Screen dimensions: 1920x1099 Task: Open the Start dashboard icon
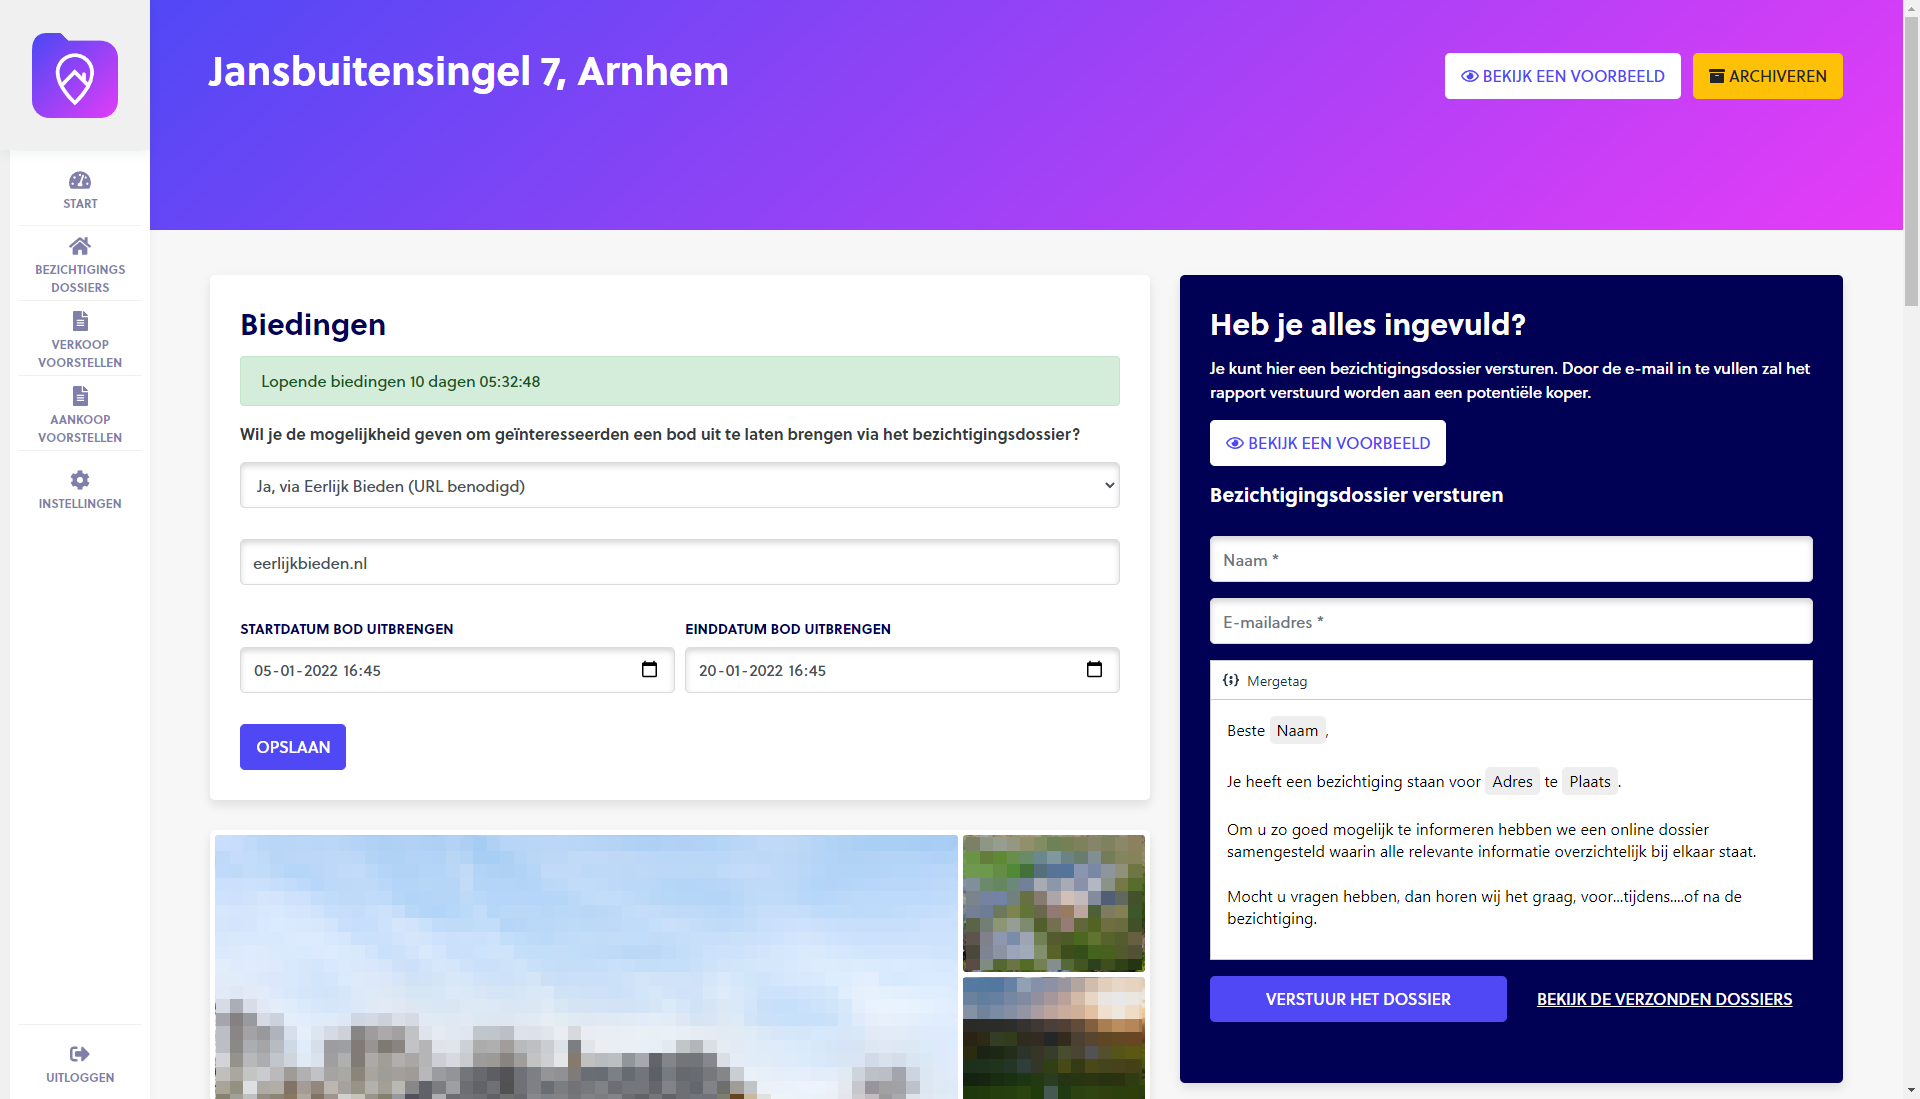click(80, 180)
